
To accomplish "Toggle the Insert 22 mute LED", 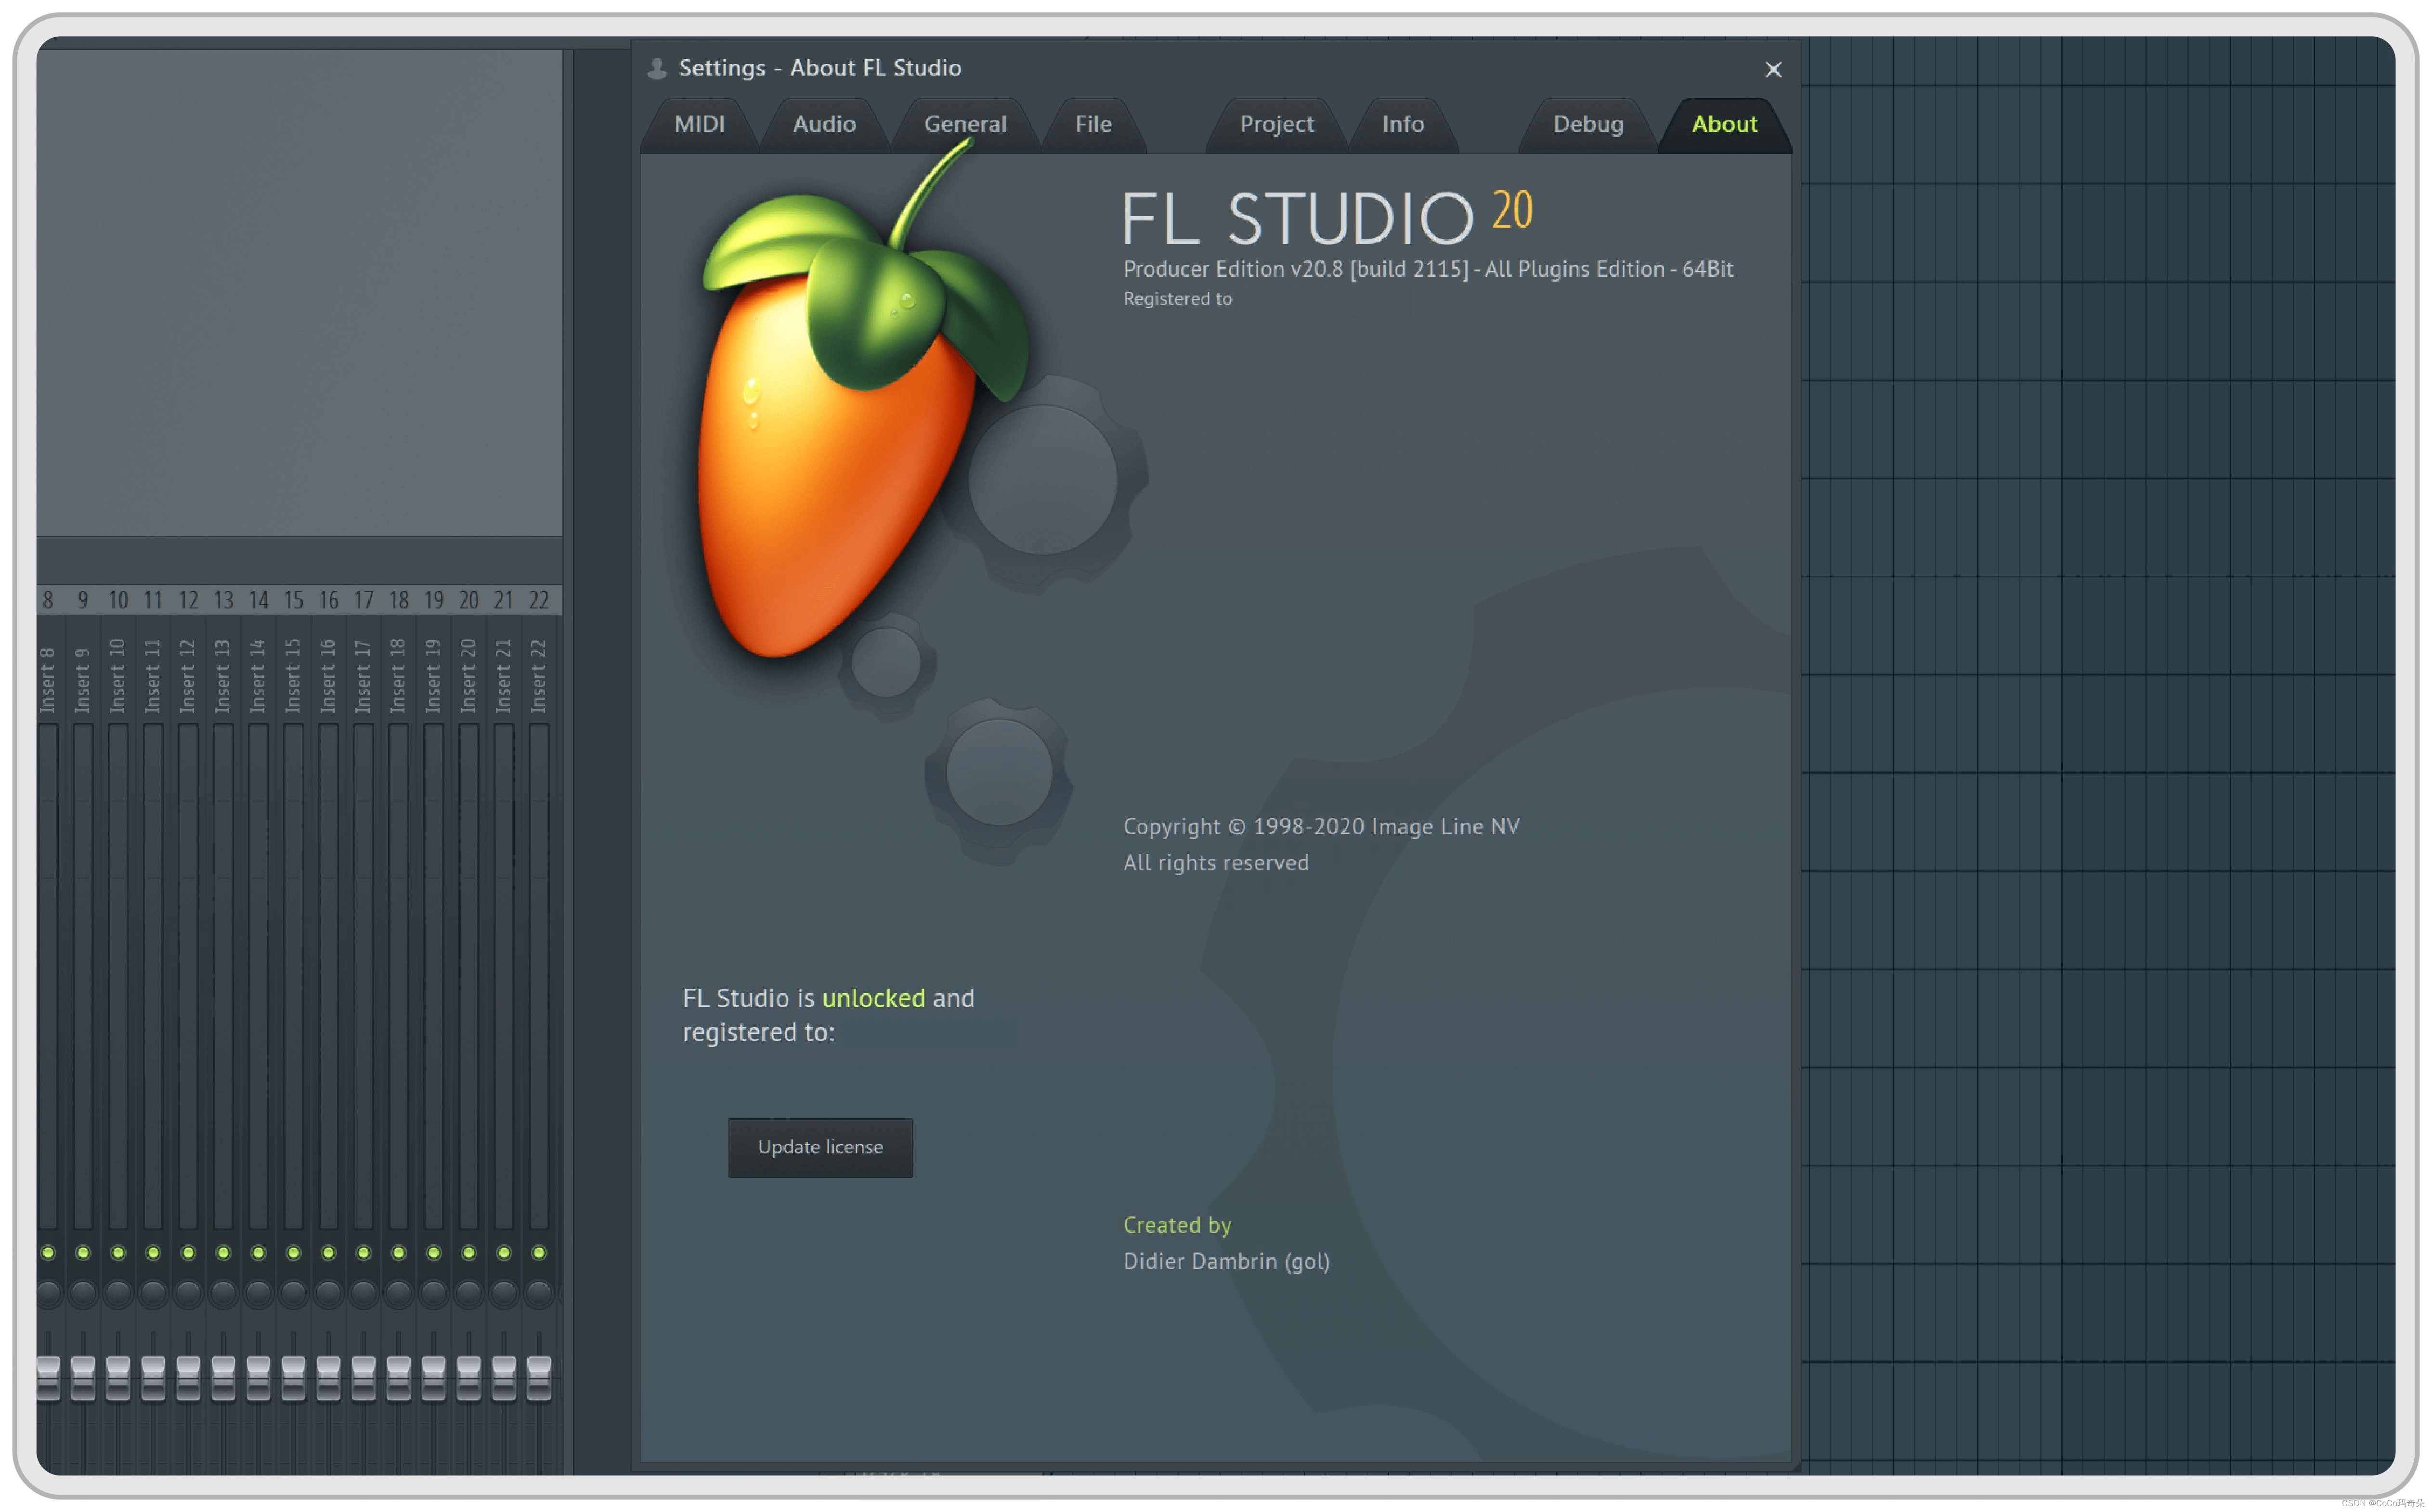I will point(539,1253).
